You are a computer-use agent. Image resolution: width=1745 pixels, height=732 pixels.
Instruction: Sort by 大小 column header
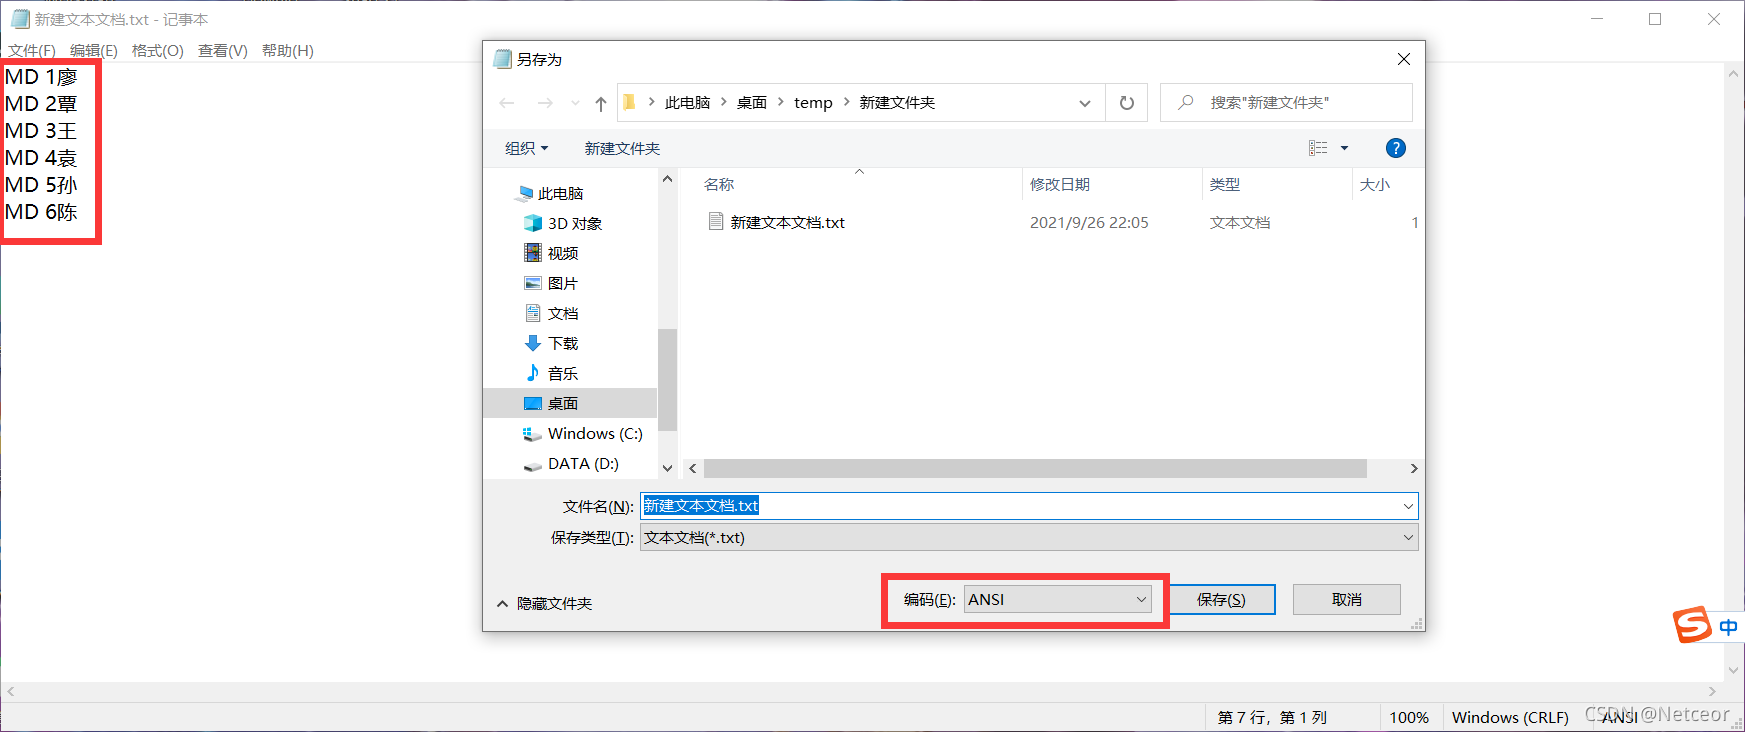pos(1375,184)
